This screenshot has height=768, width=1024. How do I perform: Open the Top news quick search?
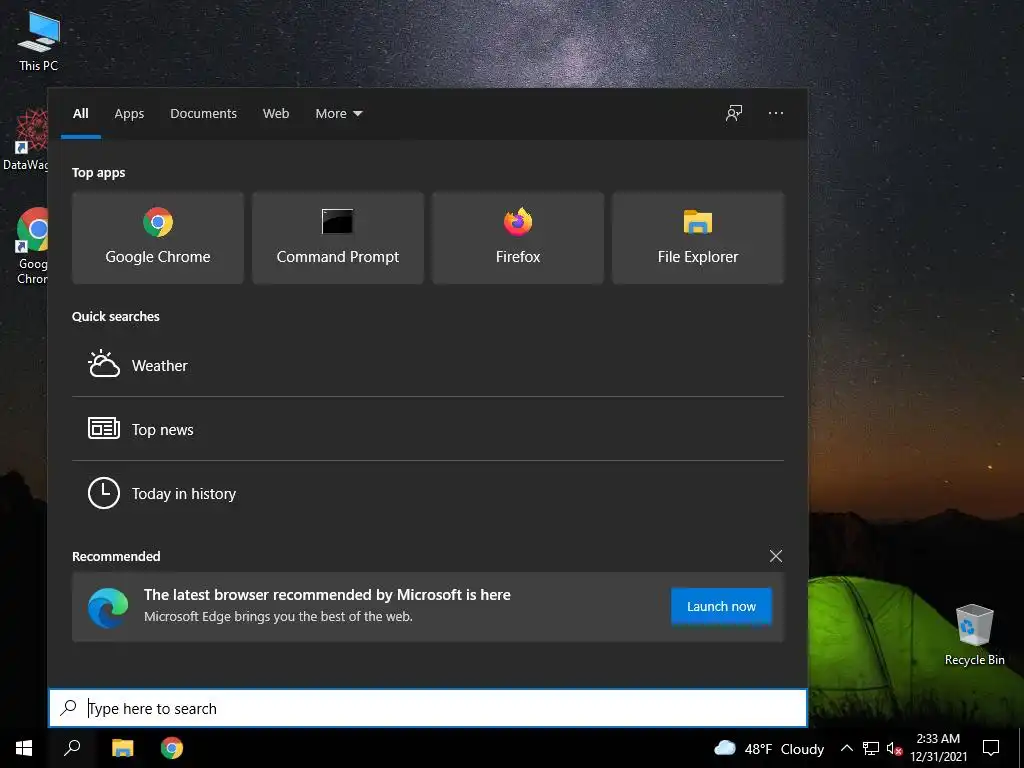tap(428, 429)
